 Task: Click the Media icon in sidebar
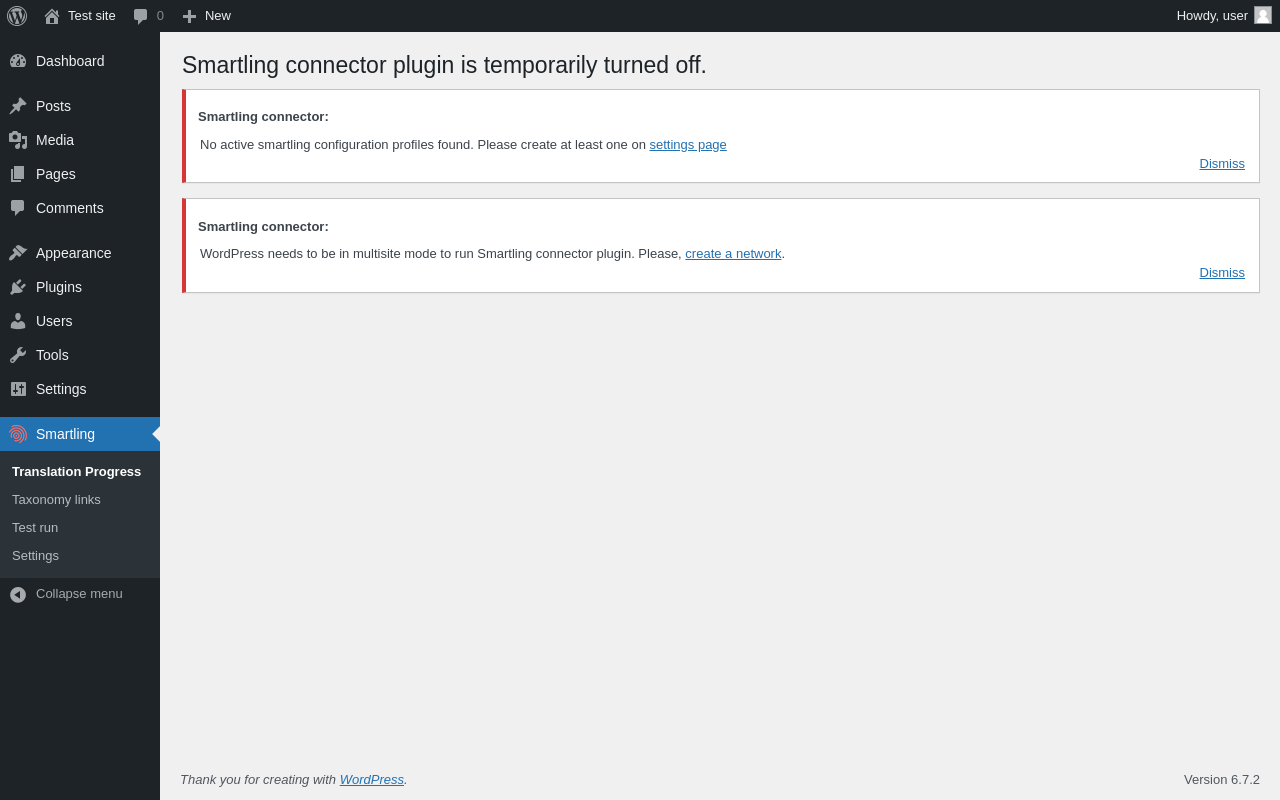(x=18, y=140)
